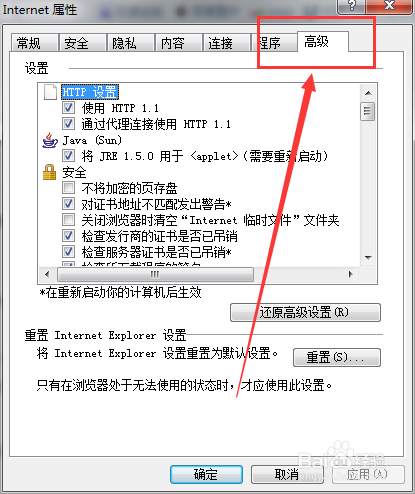Click the settings list scroll up arrow
This screenshot has height=494, width=415.
368,93
